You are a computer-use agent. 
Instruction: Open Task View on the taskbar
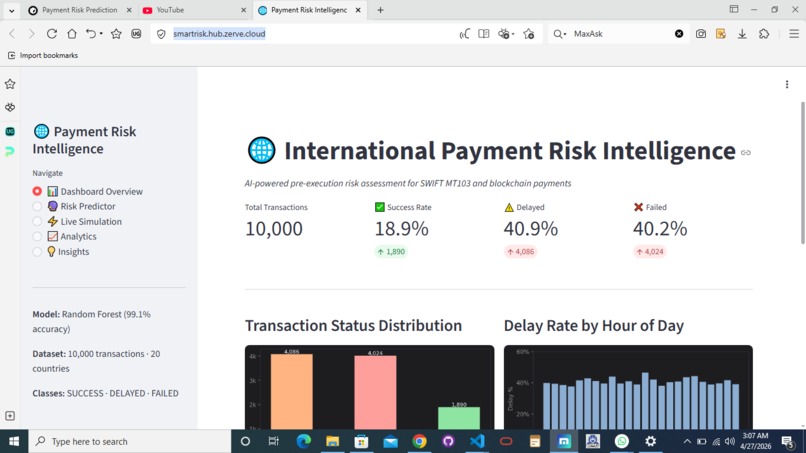[273, 442]
